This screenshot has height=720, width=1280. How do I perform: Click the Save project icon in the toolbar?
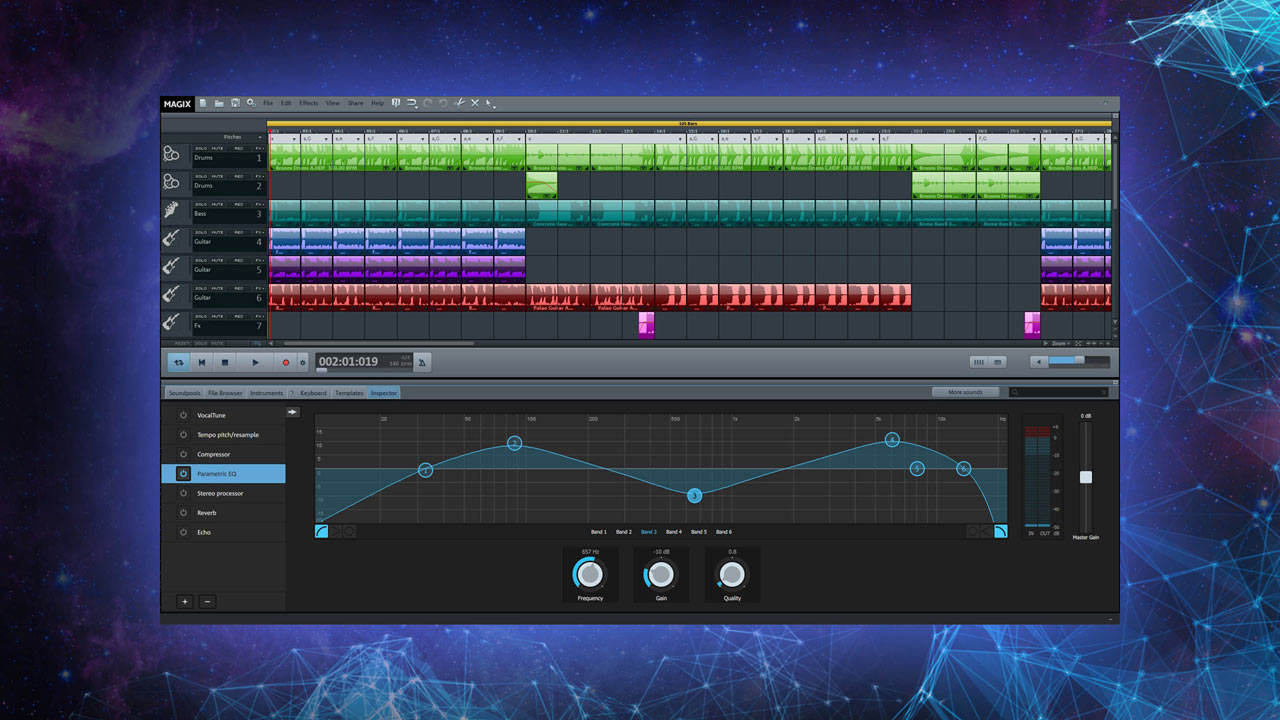(x=235, y=103)
